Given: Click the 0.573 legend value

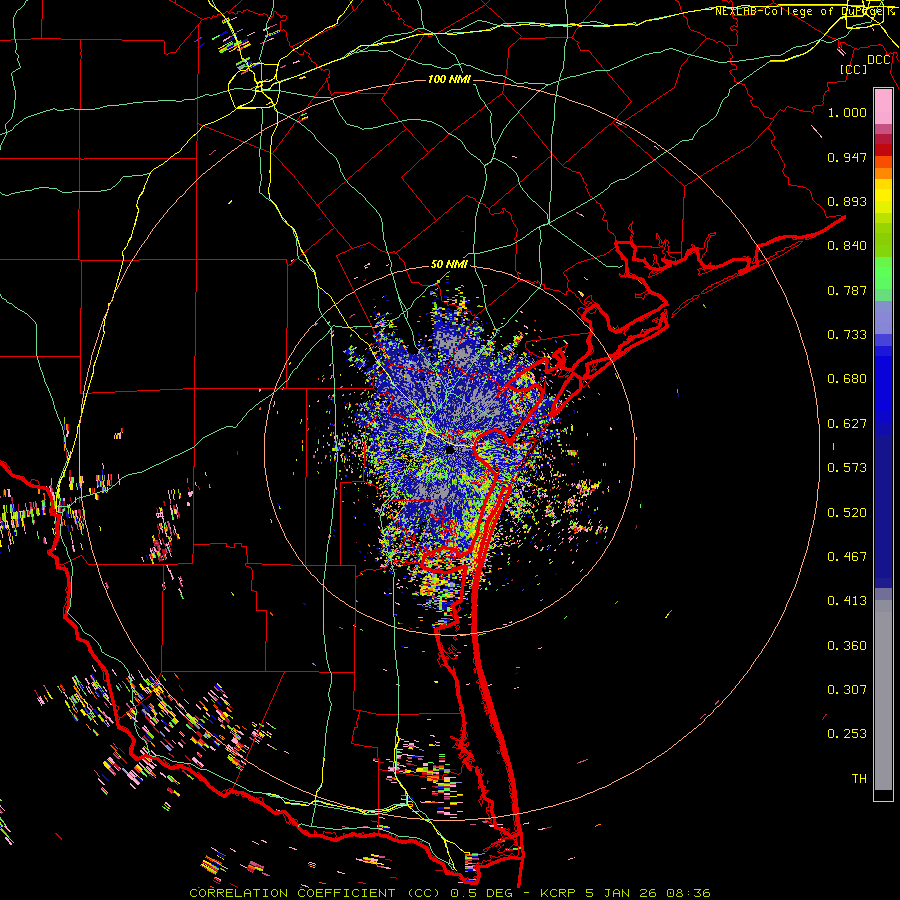Looking at the screenshot, I should pyautogui.click(x=847, y=468).
